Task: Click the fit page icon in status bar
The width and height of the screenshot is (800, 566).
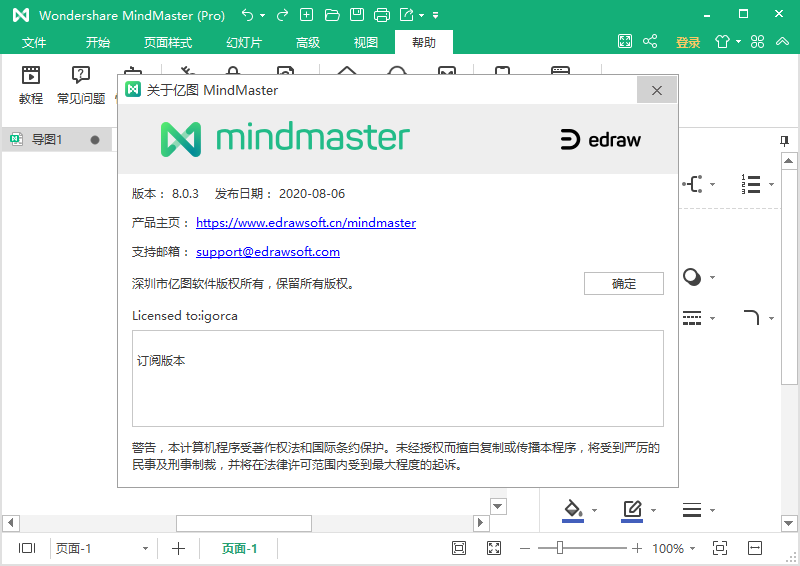Action: click(459, 548)
